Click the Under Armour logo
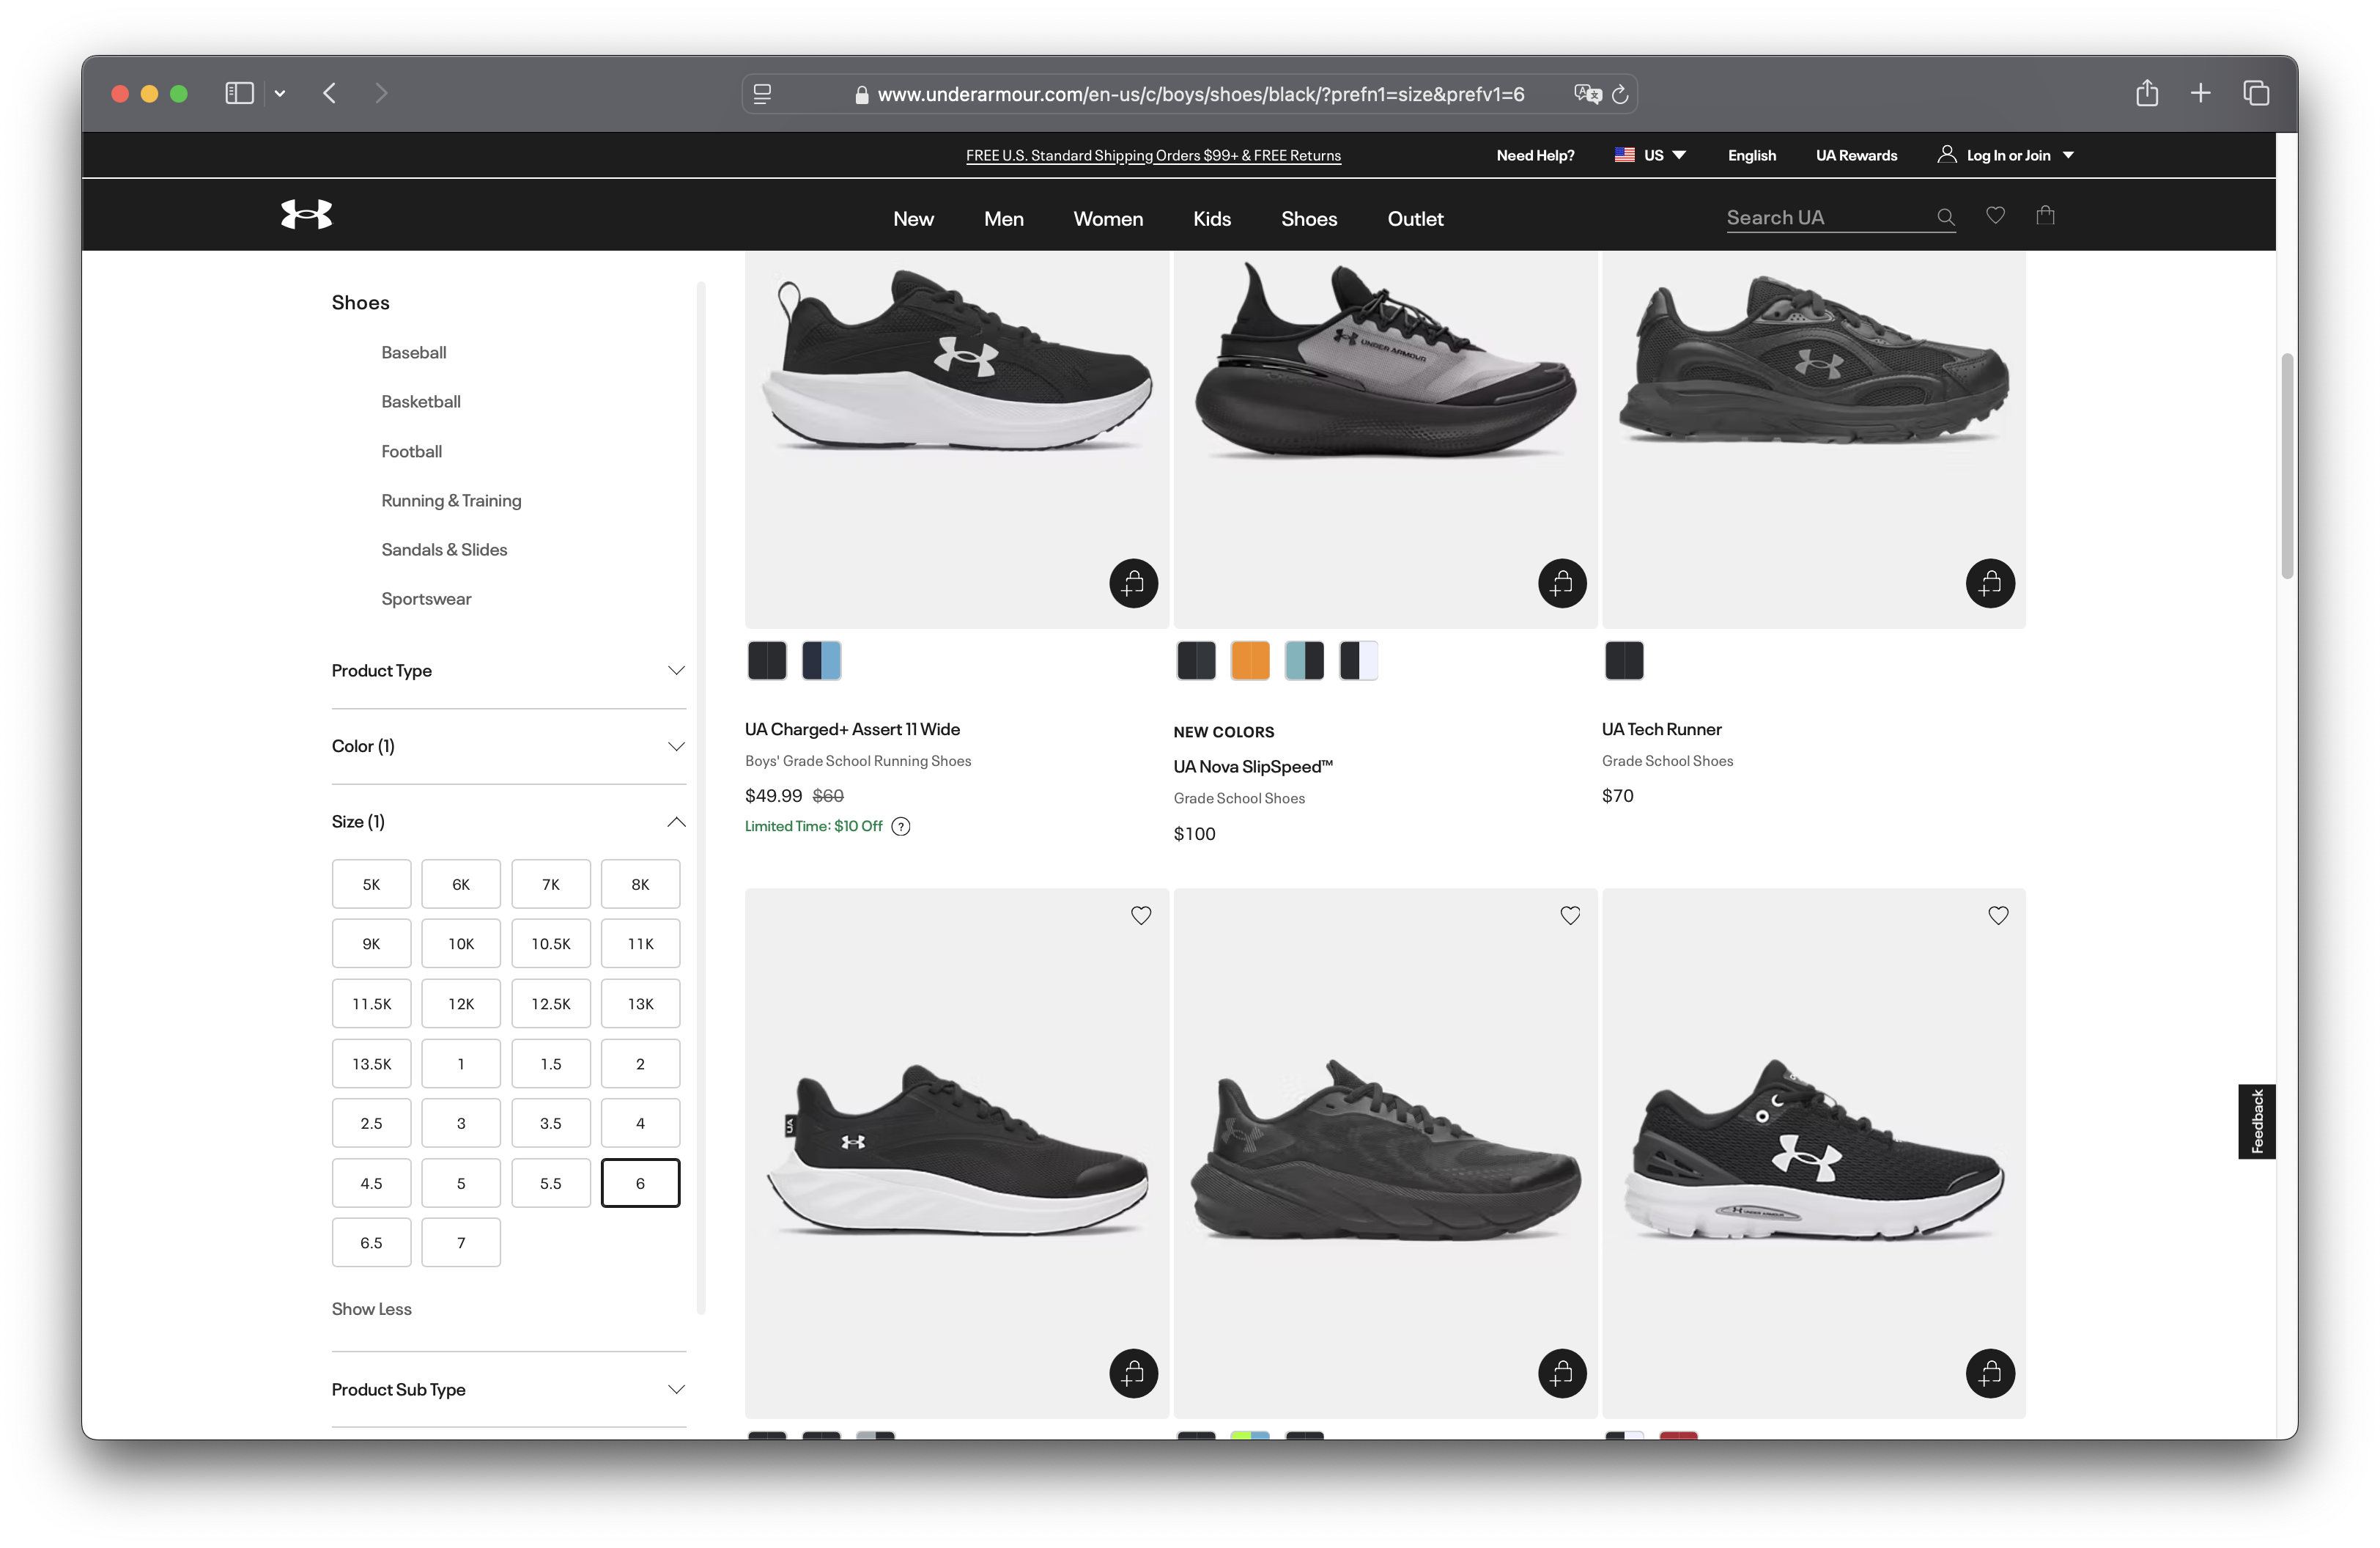2380x1548 pixels. click(306, 214)
